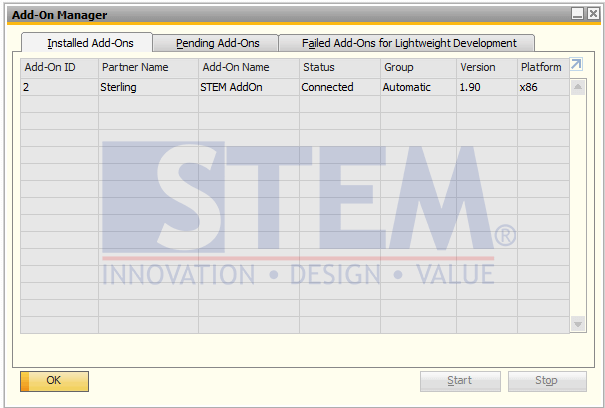Select the 'x86' platform cell
This screenshot has width=605, height=408.
point(543,87)
